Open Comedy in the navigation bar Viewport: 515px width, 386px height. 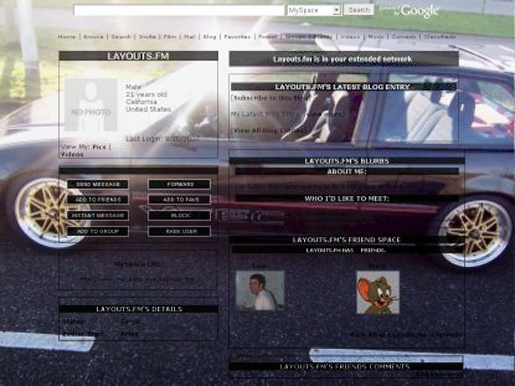404,37
